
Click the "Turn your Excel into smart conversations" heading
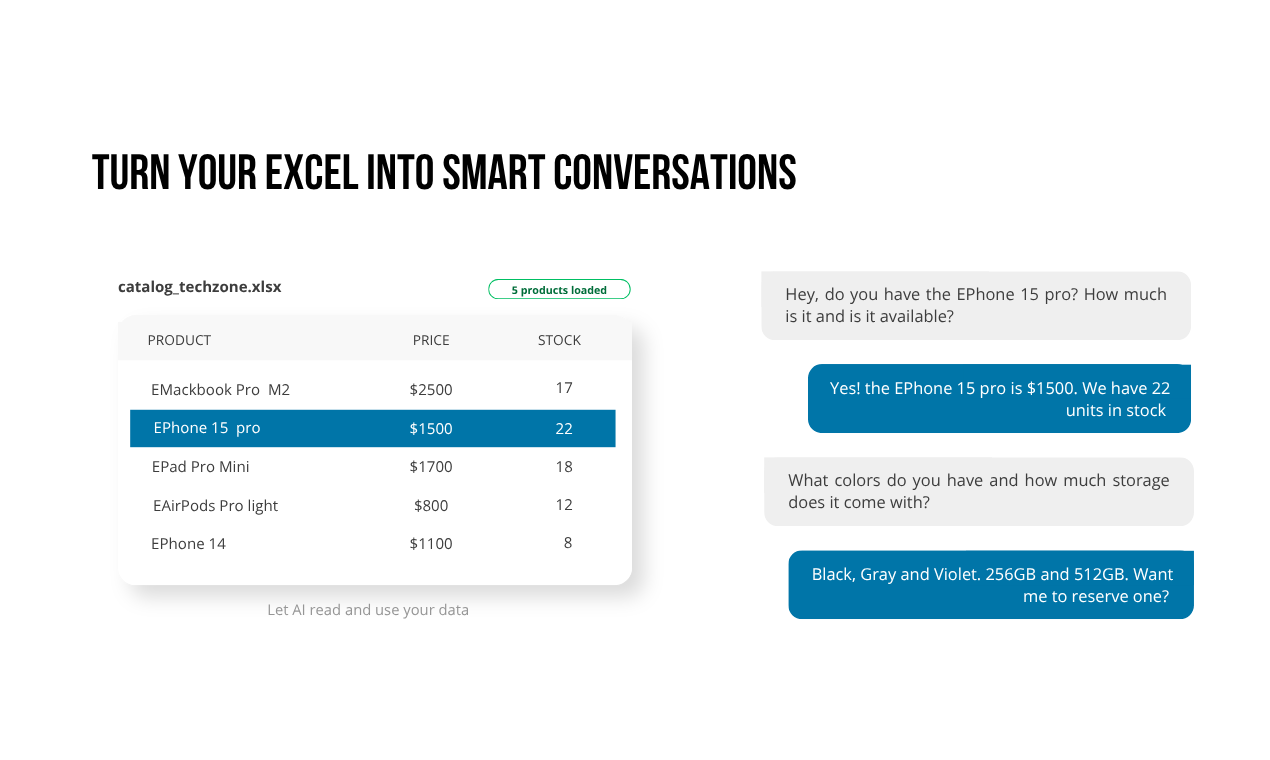(x=444, y=173)
